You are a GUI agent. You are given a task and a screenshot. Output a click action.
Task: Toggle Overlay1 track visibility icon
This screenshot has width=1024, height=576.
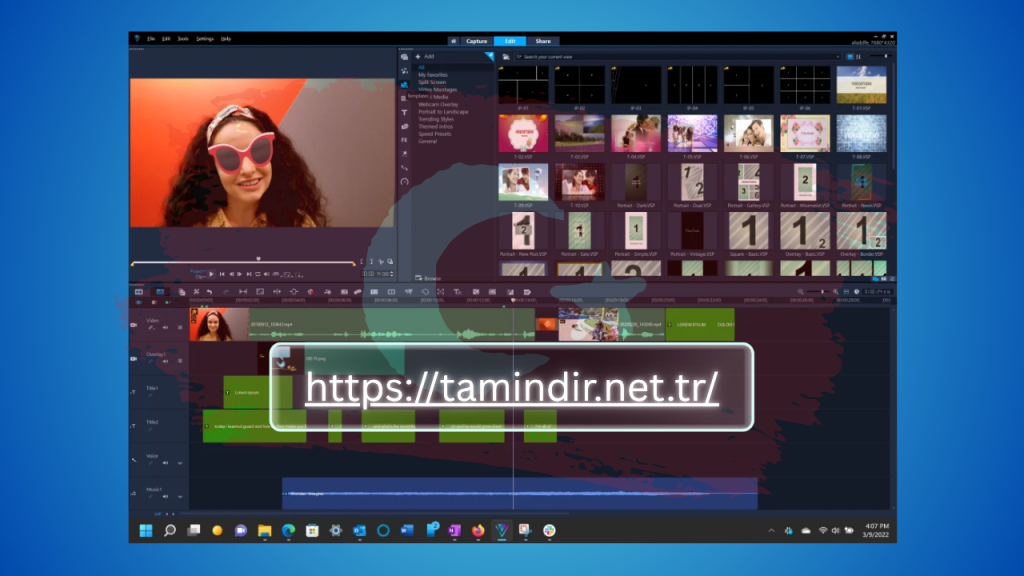134,359
